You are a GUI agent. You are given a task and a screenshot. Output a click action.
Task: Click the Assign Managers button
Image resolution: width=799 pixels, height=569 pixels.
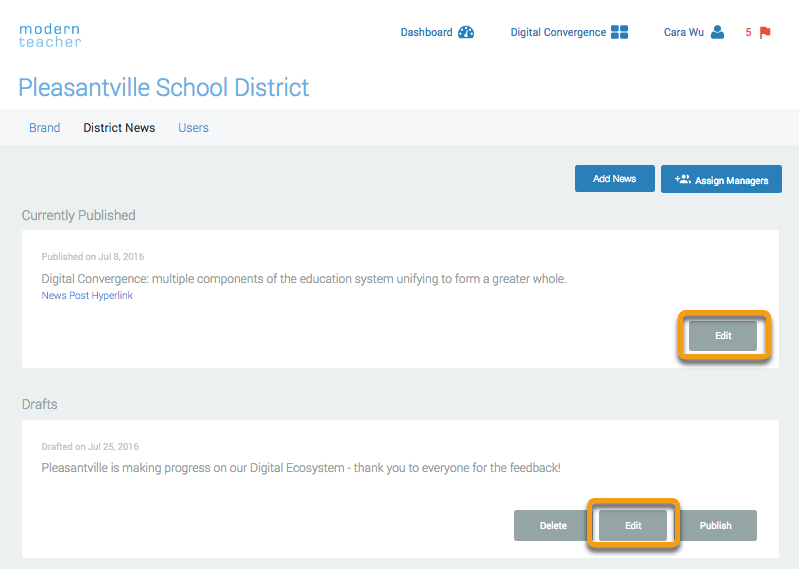(x=721, y=179)
